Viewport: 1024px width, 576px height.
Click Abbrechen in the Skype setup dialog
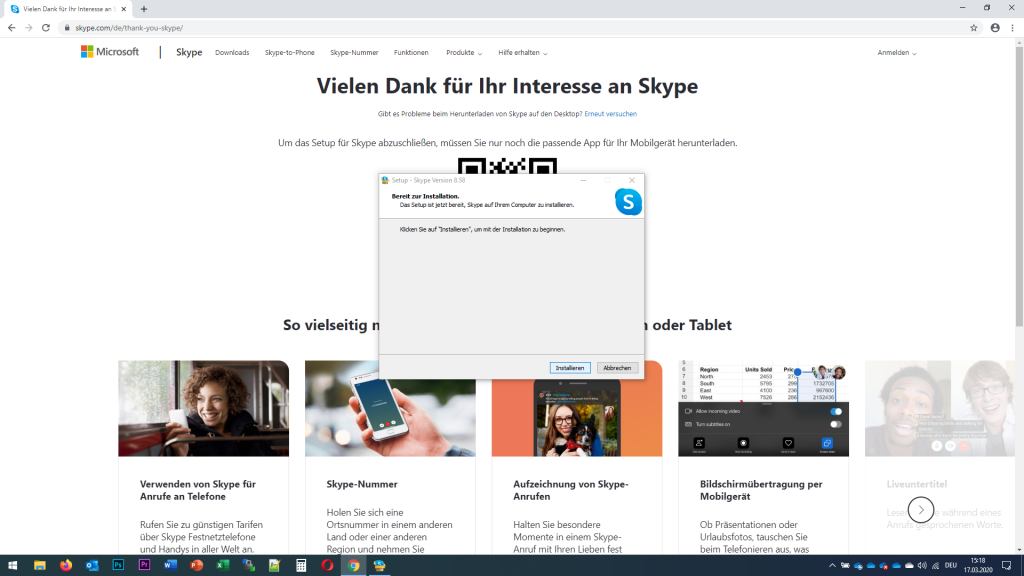point(617,368)
